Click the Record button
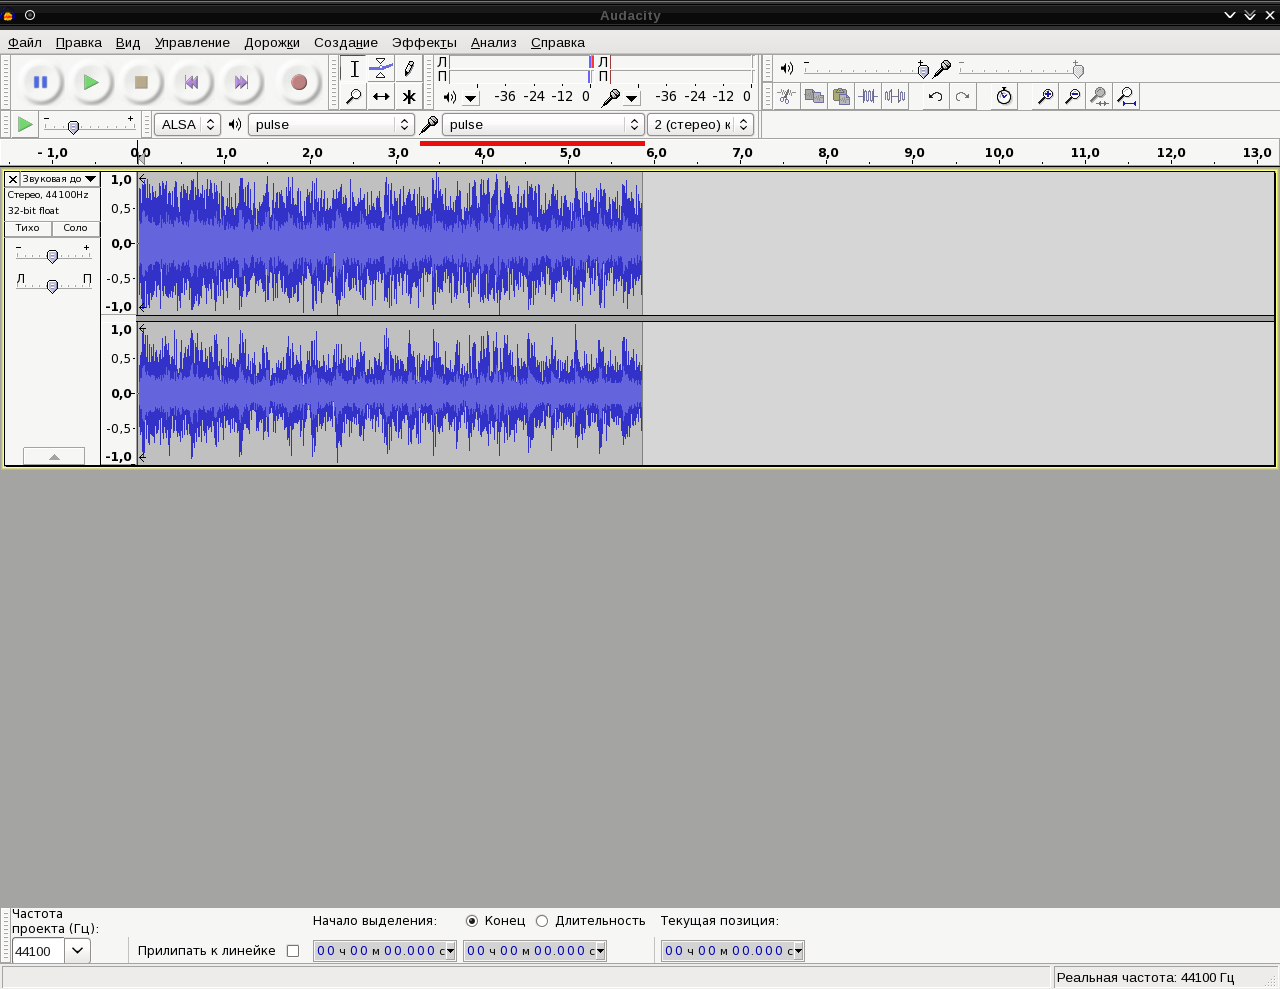The image size is (1280, 989). [298, 82]
